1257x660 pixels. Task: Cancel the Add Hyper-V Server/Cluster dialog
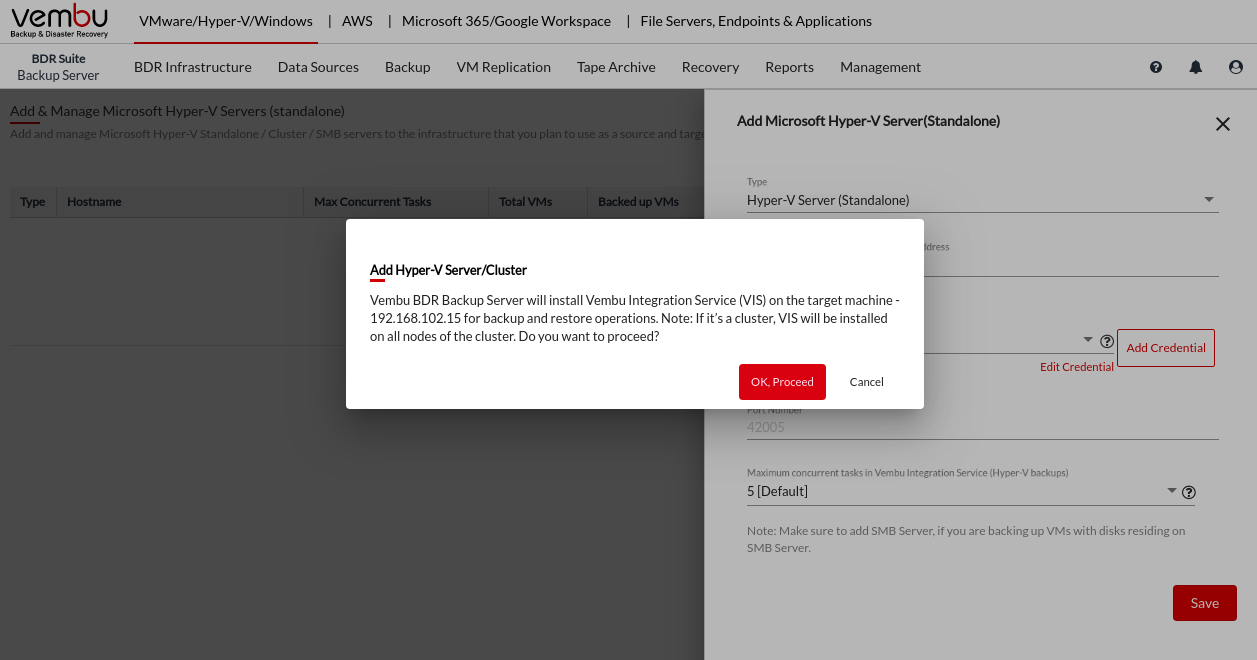pyautogui.click(x=866, y=382)
